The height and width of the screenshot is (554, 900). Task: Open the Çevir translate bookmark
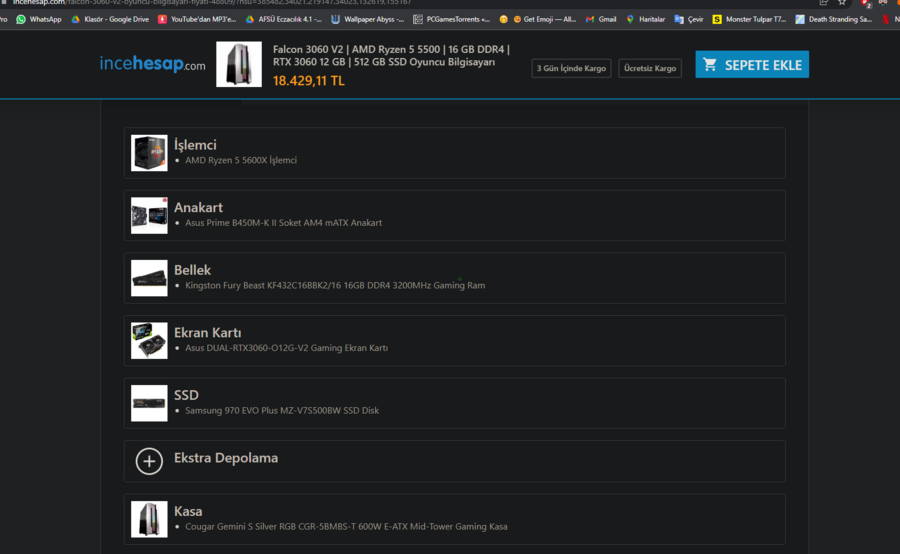(x=689, y=19)
